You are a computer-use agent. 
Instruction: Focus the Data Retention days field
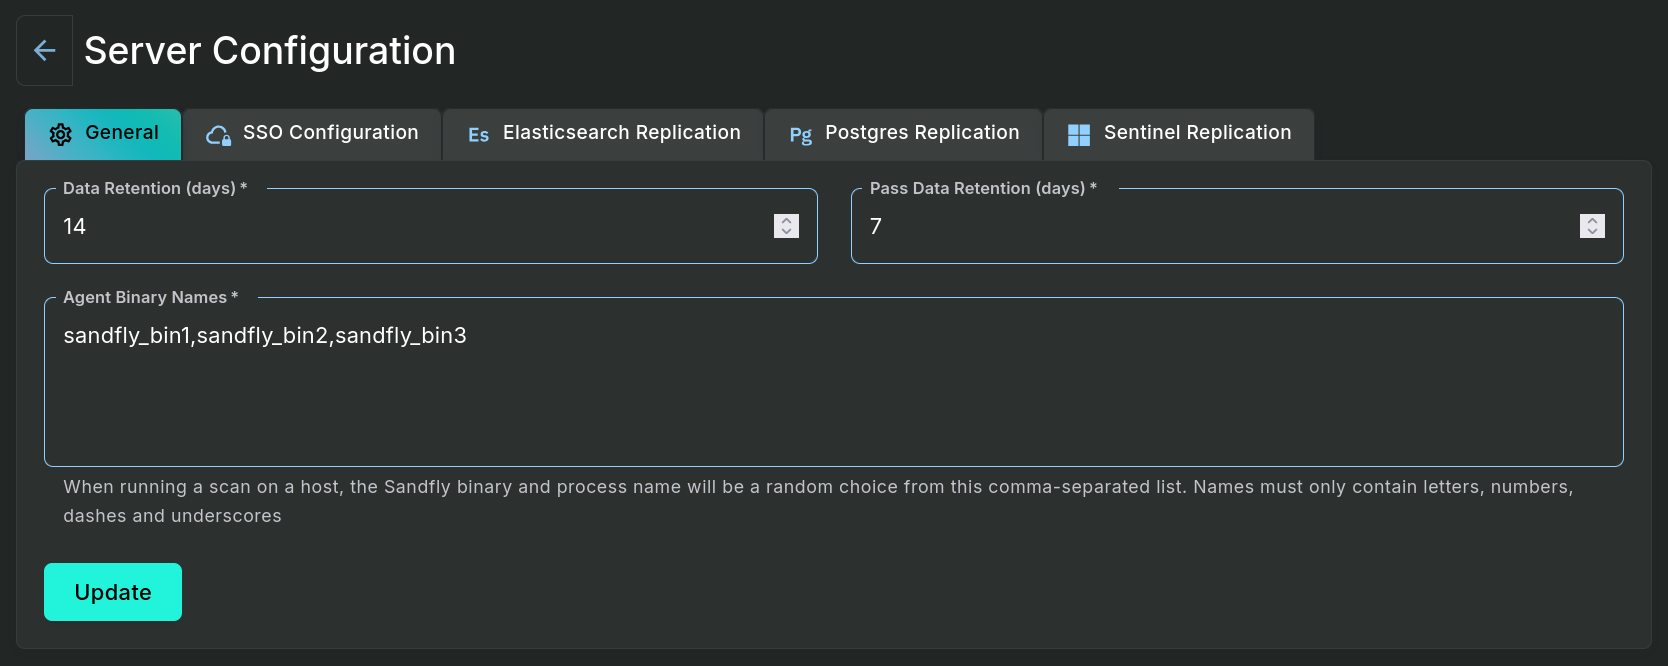[x=400, y=227]
